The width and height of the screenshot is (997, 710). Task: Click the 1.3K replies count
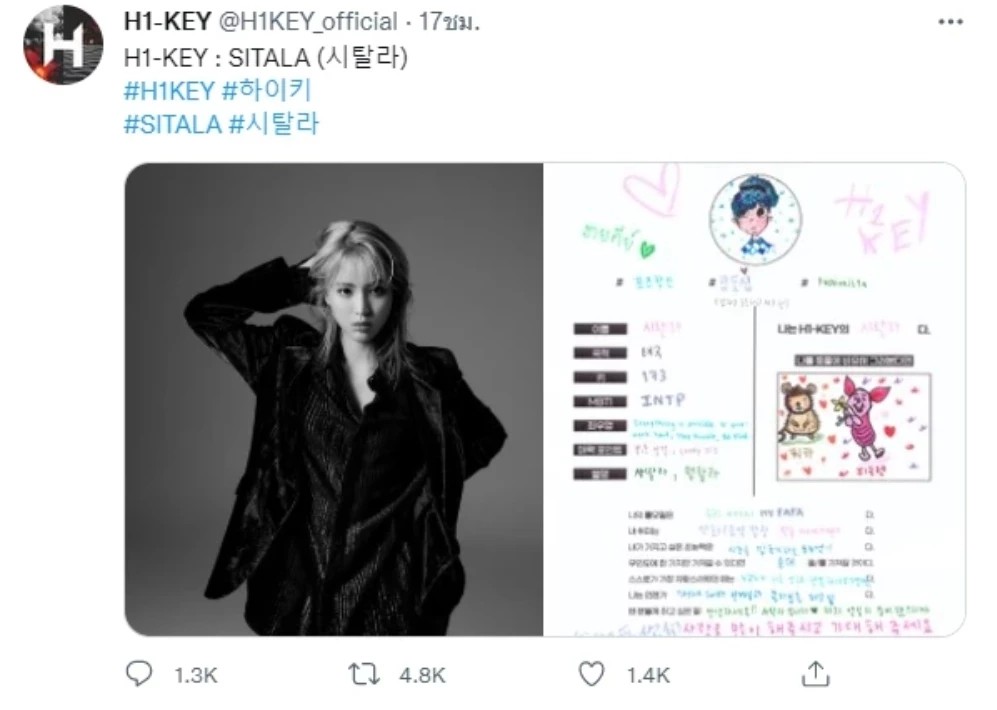196,675
